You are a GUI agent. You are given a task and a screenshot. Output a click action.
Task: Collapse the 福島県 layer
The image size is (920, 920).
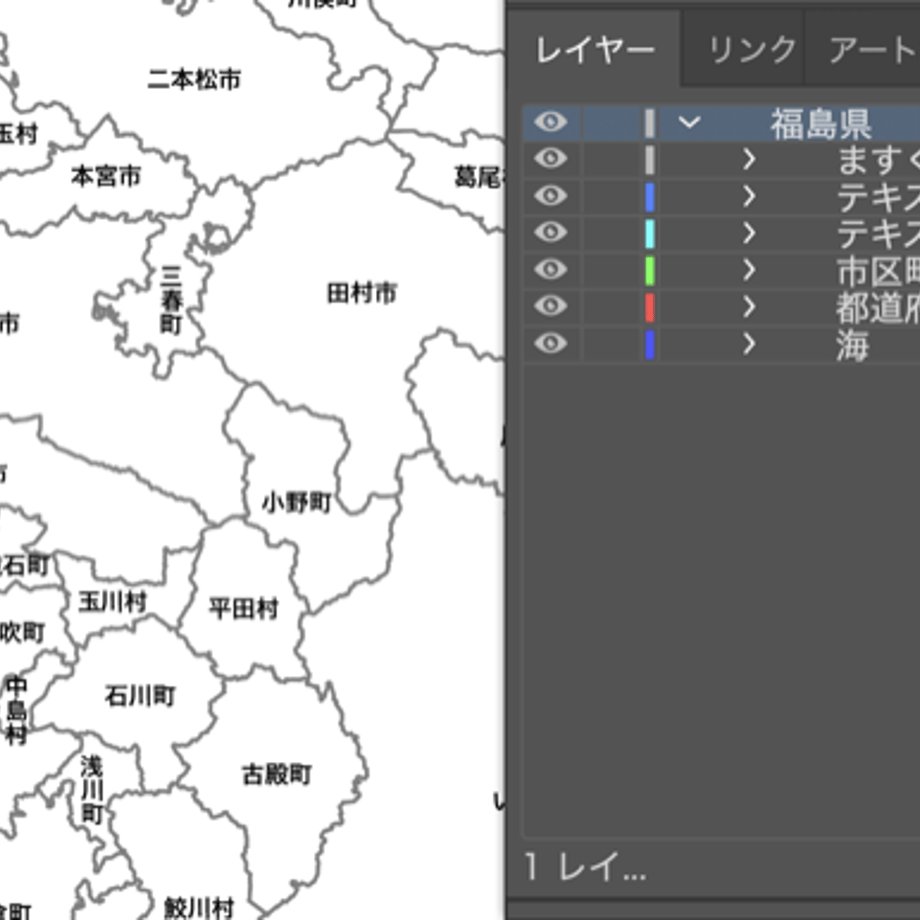(689, 123)
